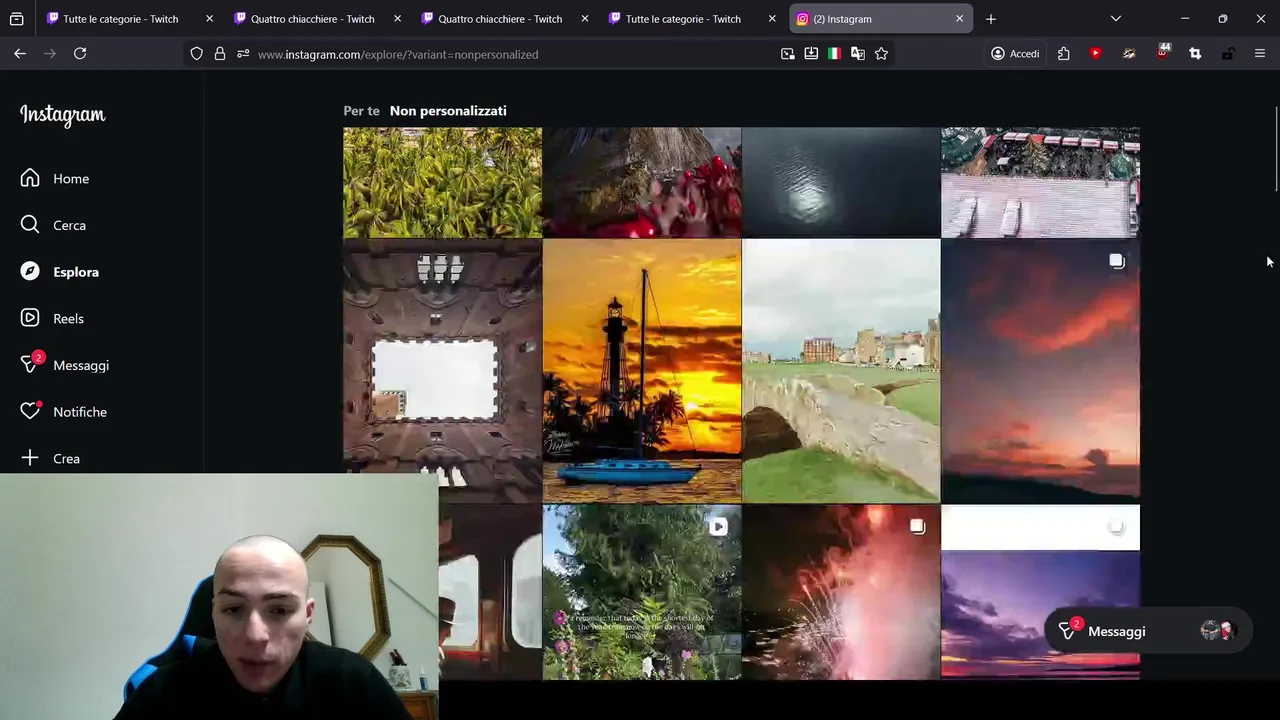
Task: Open the stone bridge golf course post
Action: [x=841, y=370]
